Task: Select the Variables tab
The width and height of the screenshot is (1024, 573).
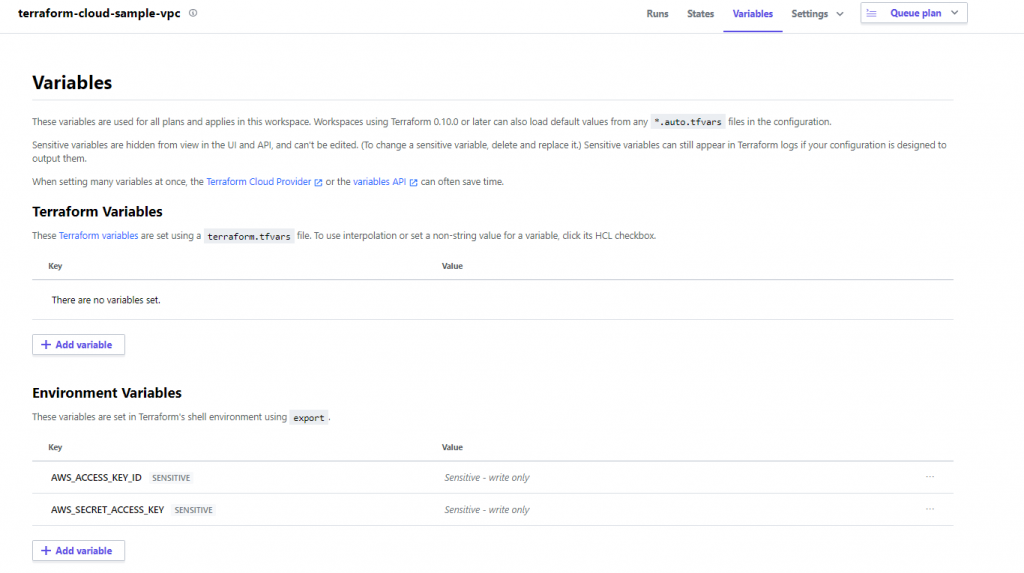Action: 752,14
